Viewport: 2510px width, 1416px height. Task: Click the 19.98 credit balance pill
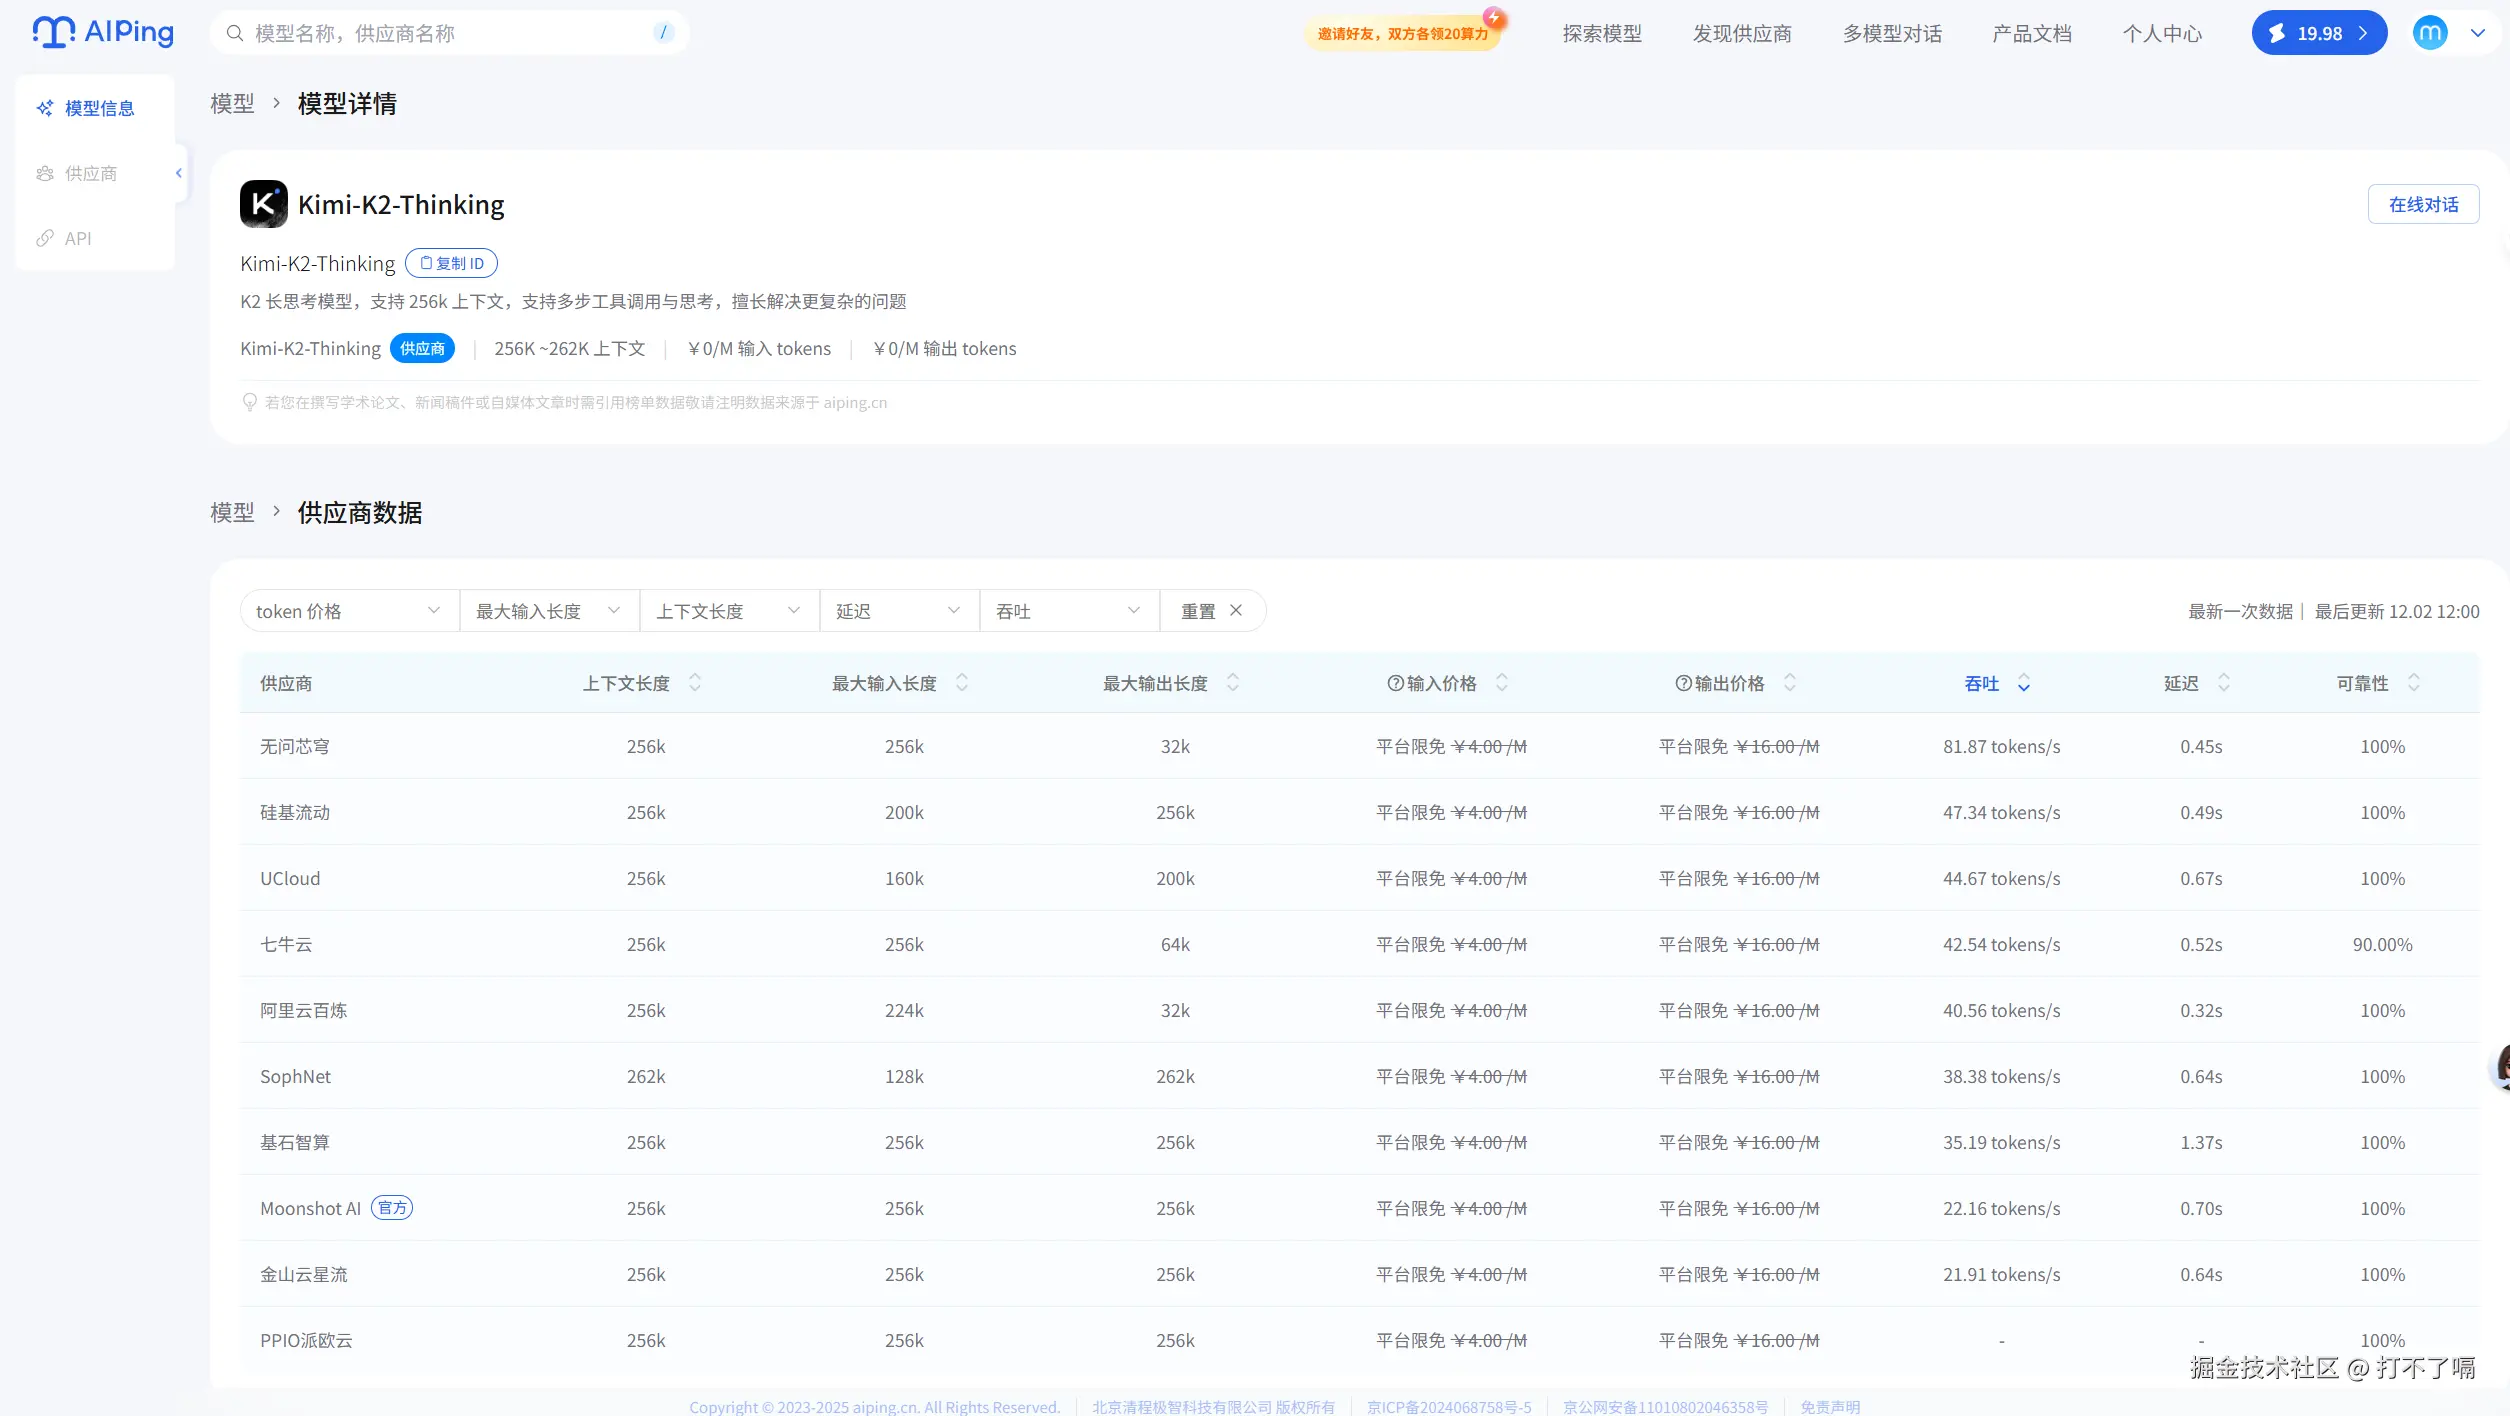click(2318, 34)
